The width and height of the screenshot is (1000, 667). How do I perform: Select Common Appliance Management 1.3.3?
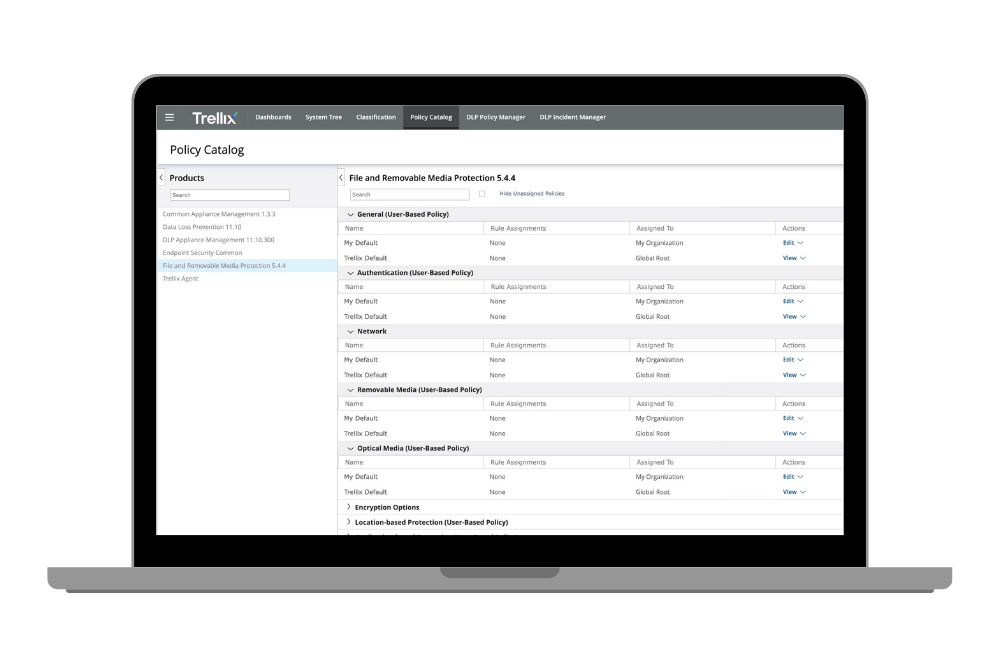(219, 214)
